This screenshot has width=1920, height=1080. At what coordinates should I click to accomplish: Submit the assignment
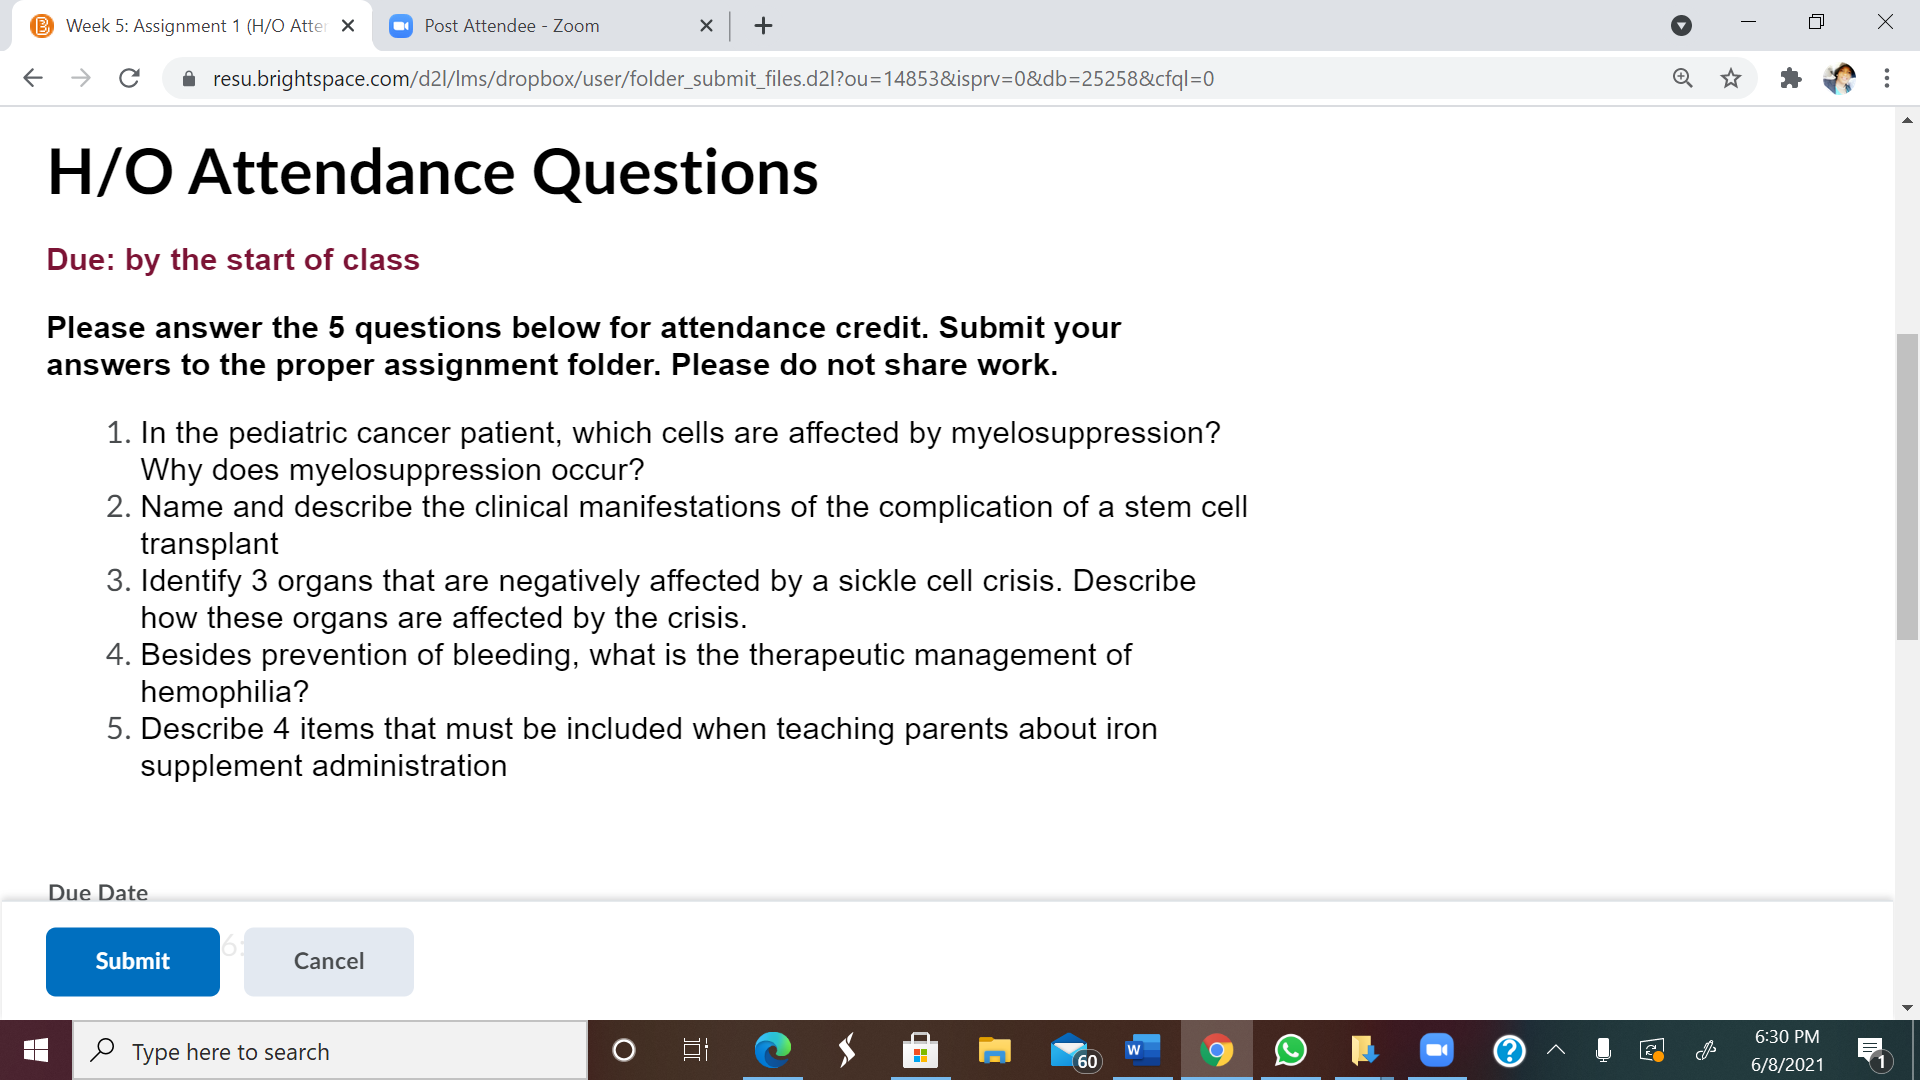(133, 961)
